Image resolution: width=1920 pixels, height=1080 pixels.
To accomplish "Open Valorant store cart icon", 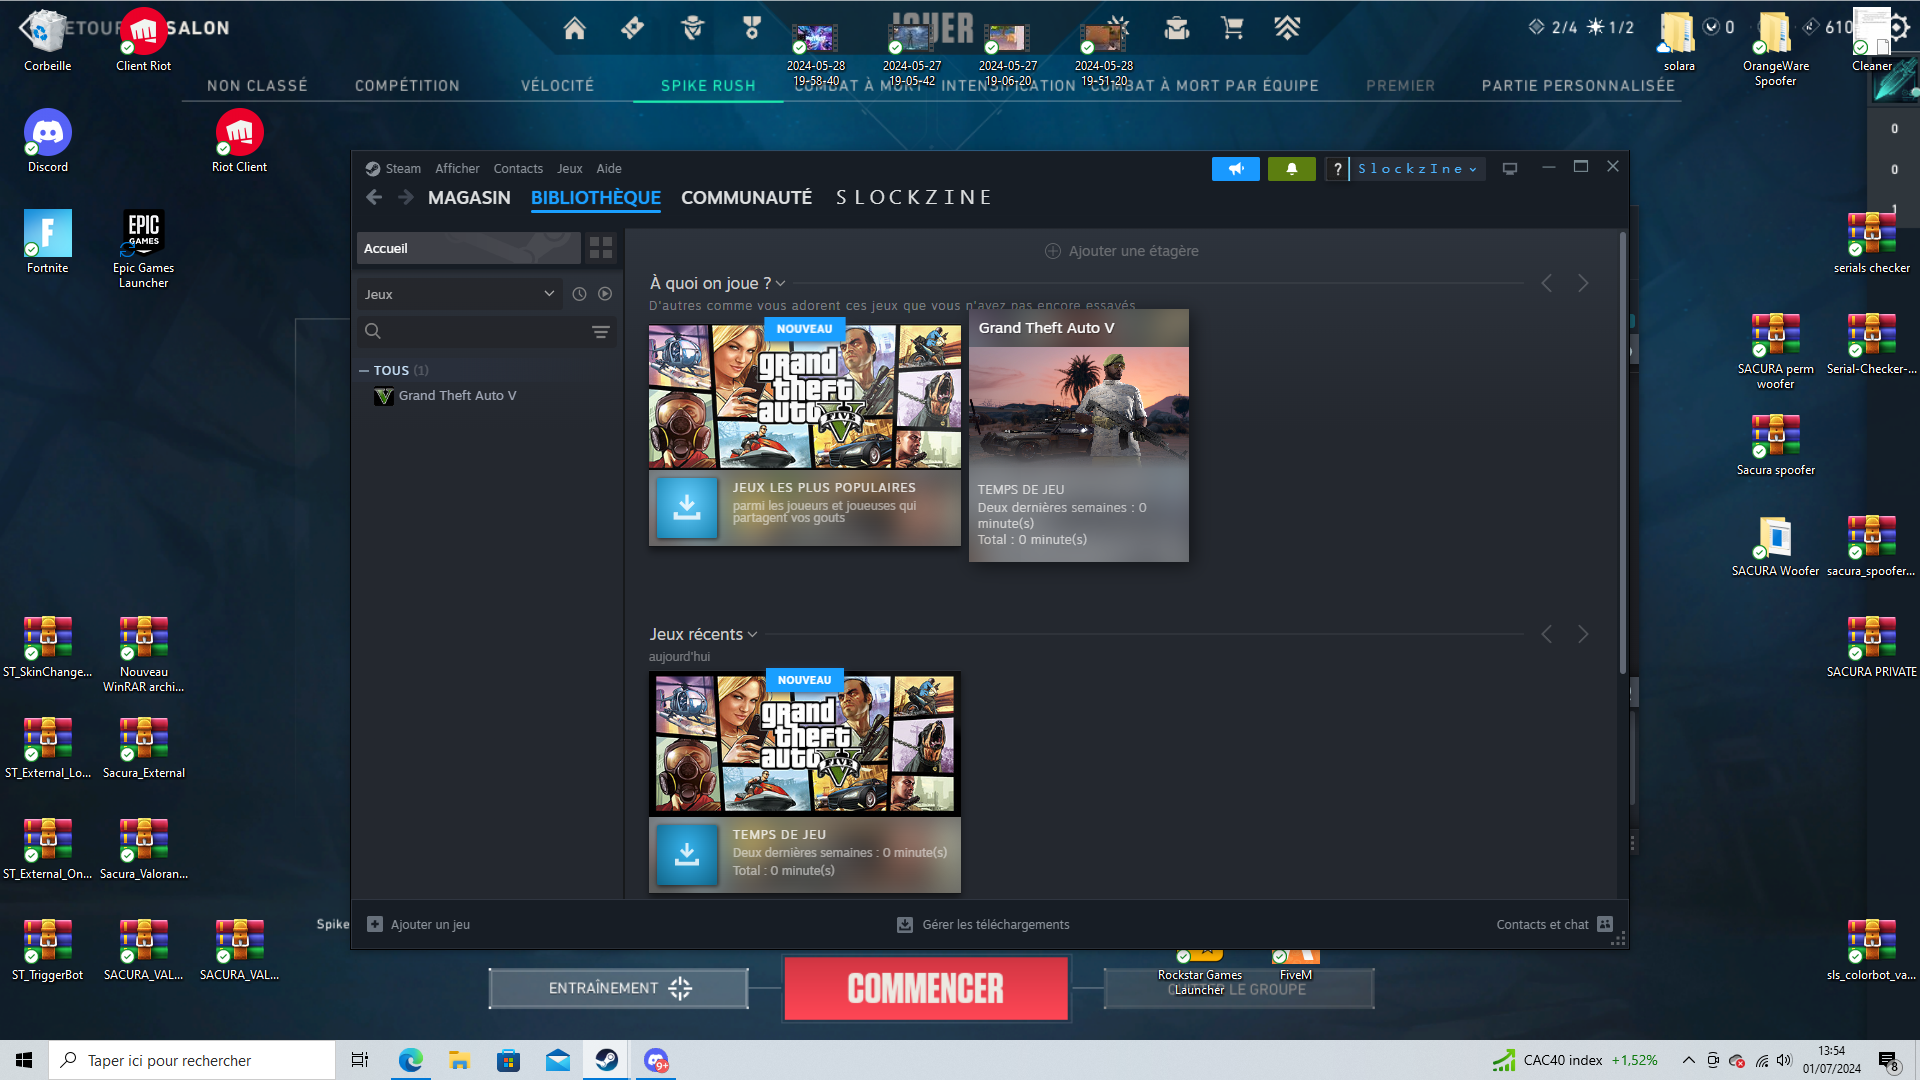I will pos(1232,29).
